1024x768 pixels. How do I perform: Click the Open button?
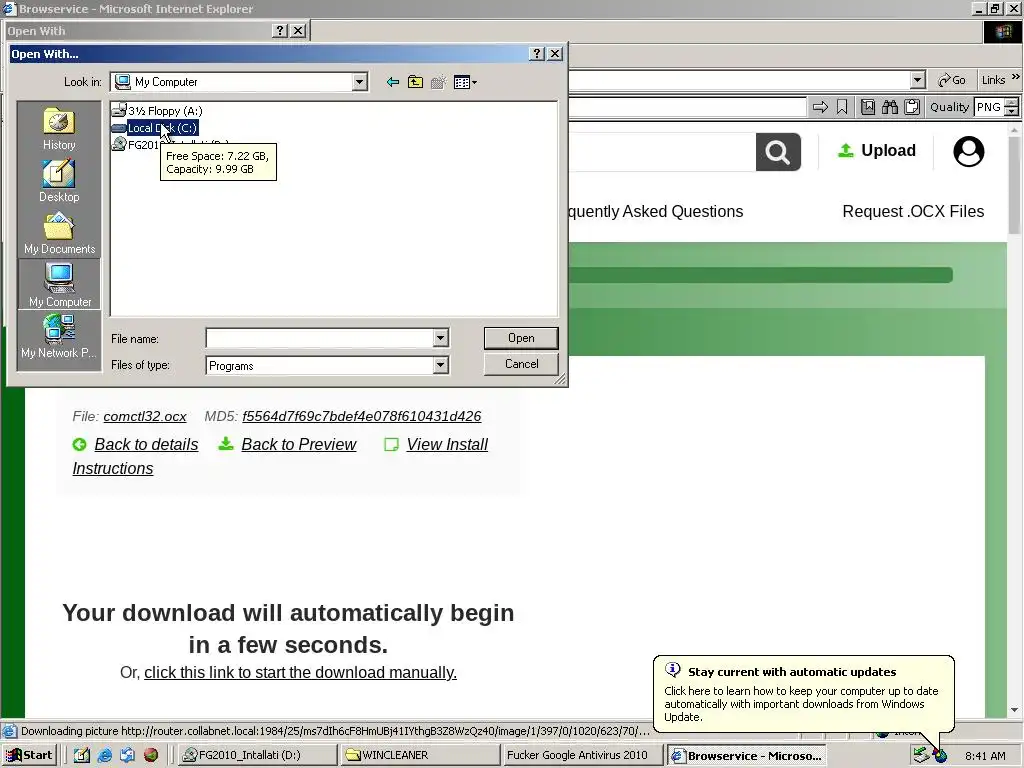(521, 338)
